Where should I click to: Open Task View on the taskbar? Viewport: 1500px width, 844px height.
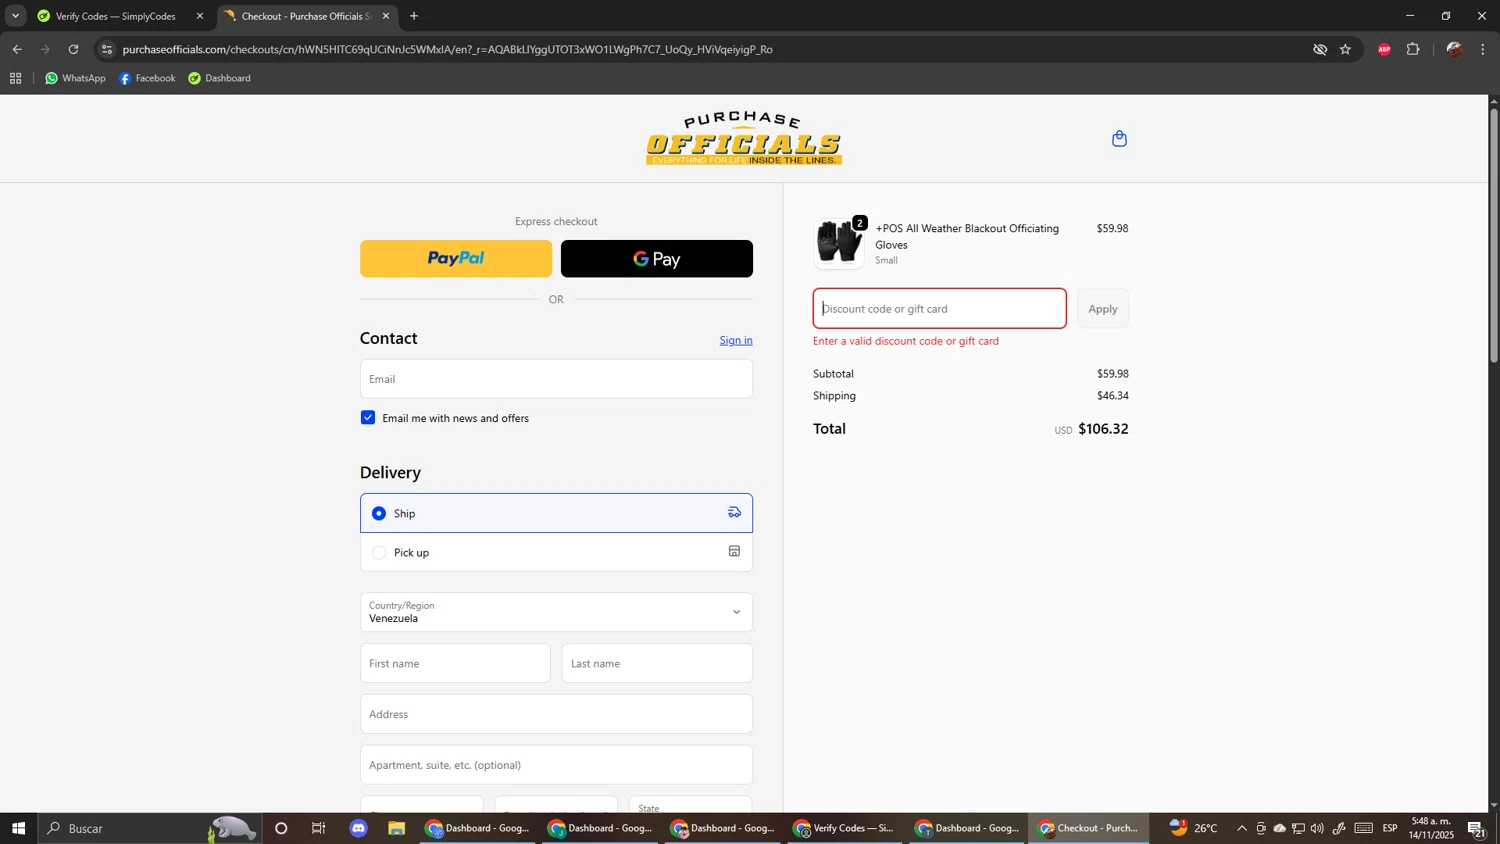[x=319, y=828]
